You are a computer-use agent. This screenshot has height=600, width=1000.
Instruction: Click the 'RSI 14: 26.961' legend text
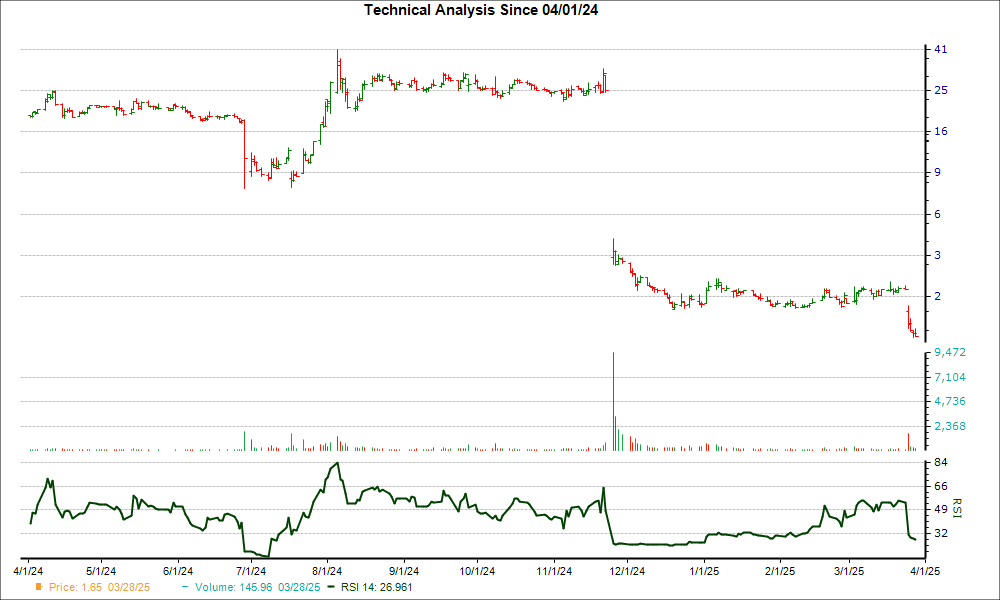[376, 587]
